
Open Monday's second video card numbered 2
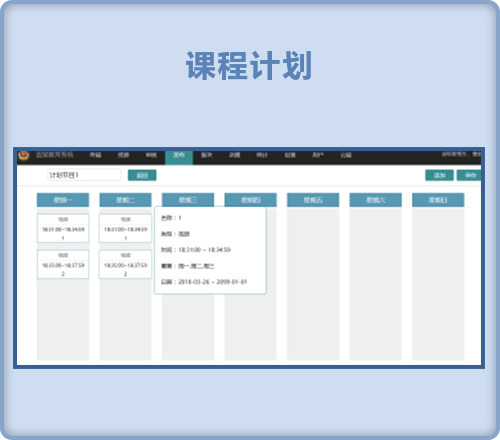tap(63, 264)
